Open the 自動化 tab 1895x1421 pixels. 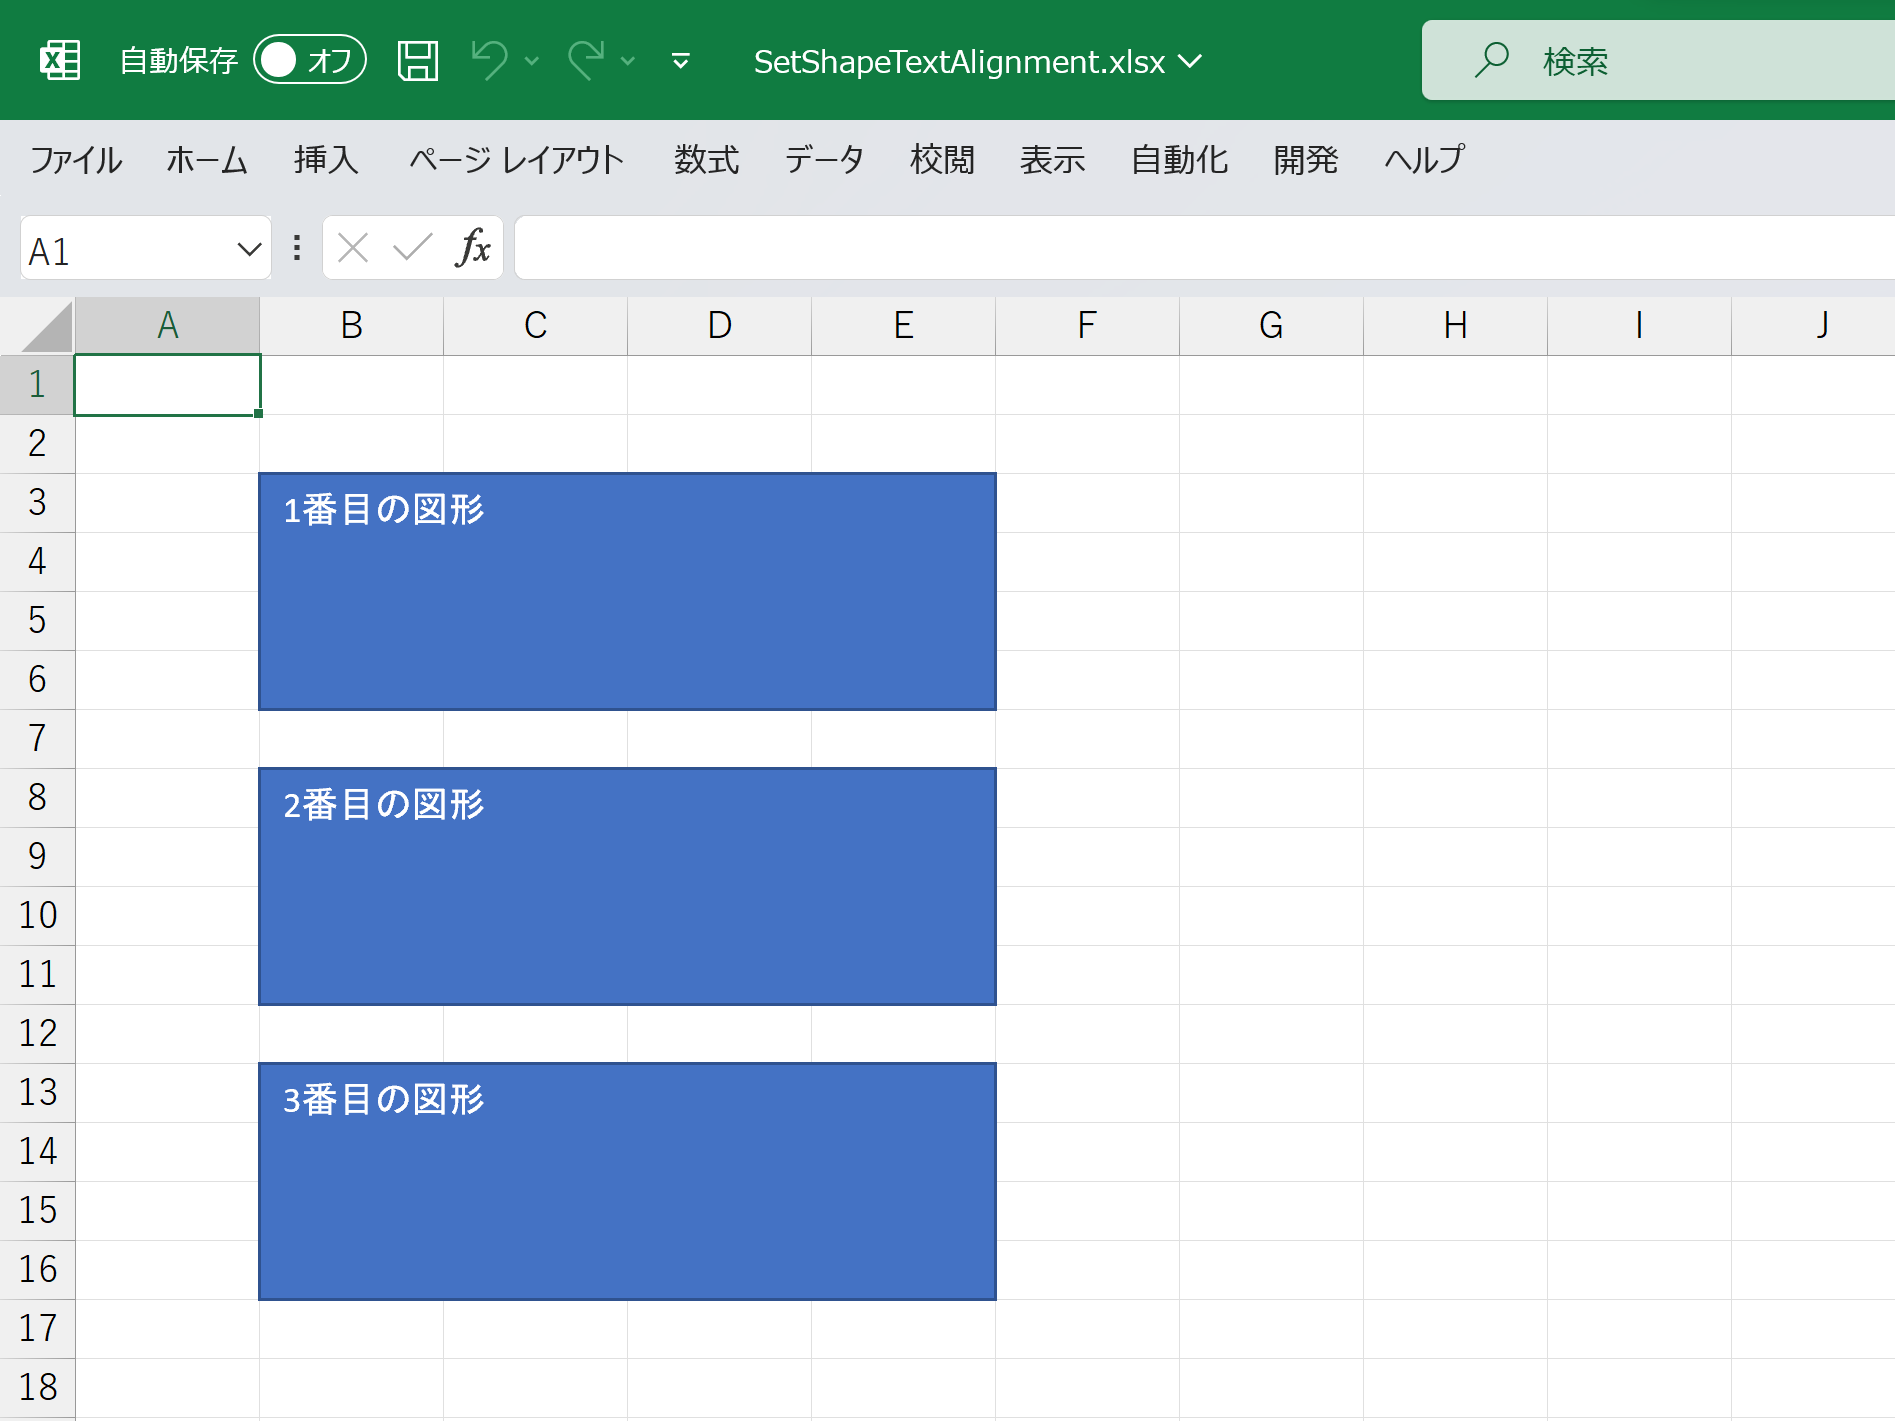(1179, 160)
